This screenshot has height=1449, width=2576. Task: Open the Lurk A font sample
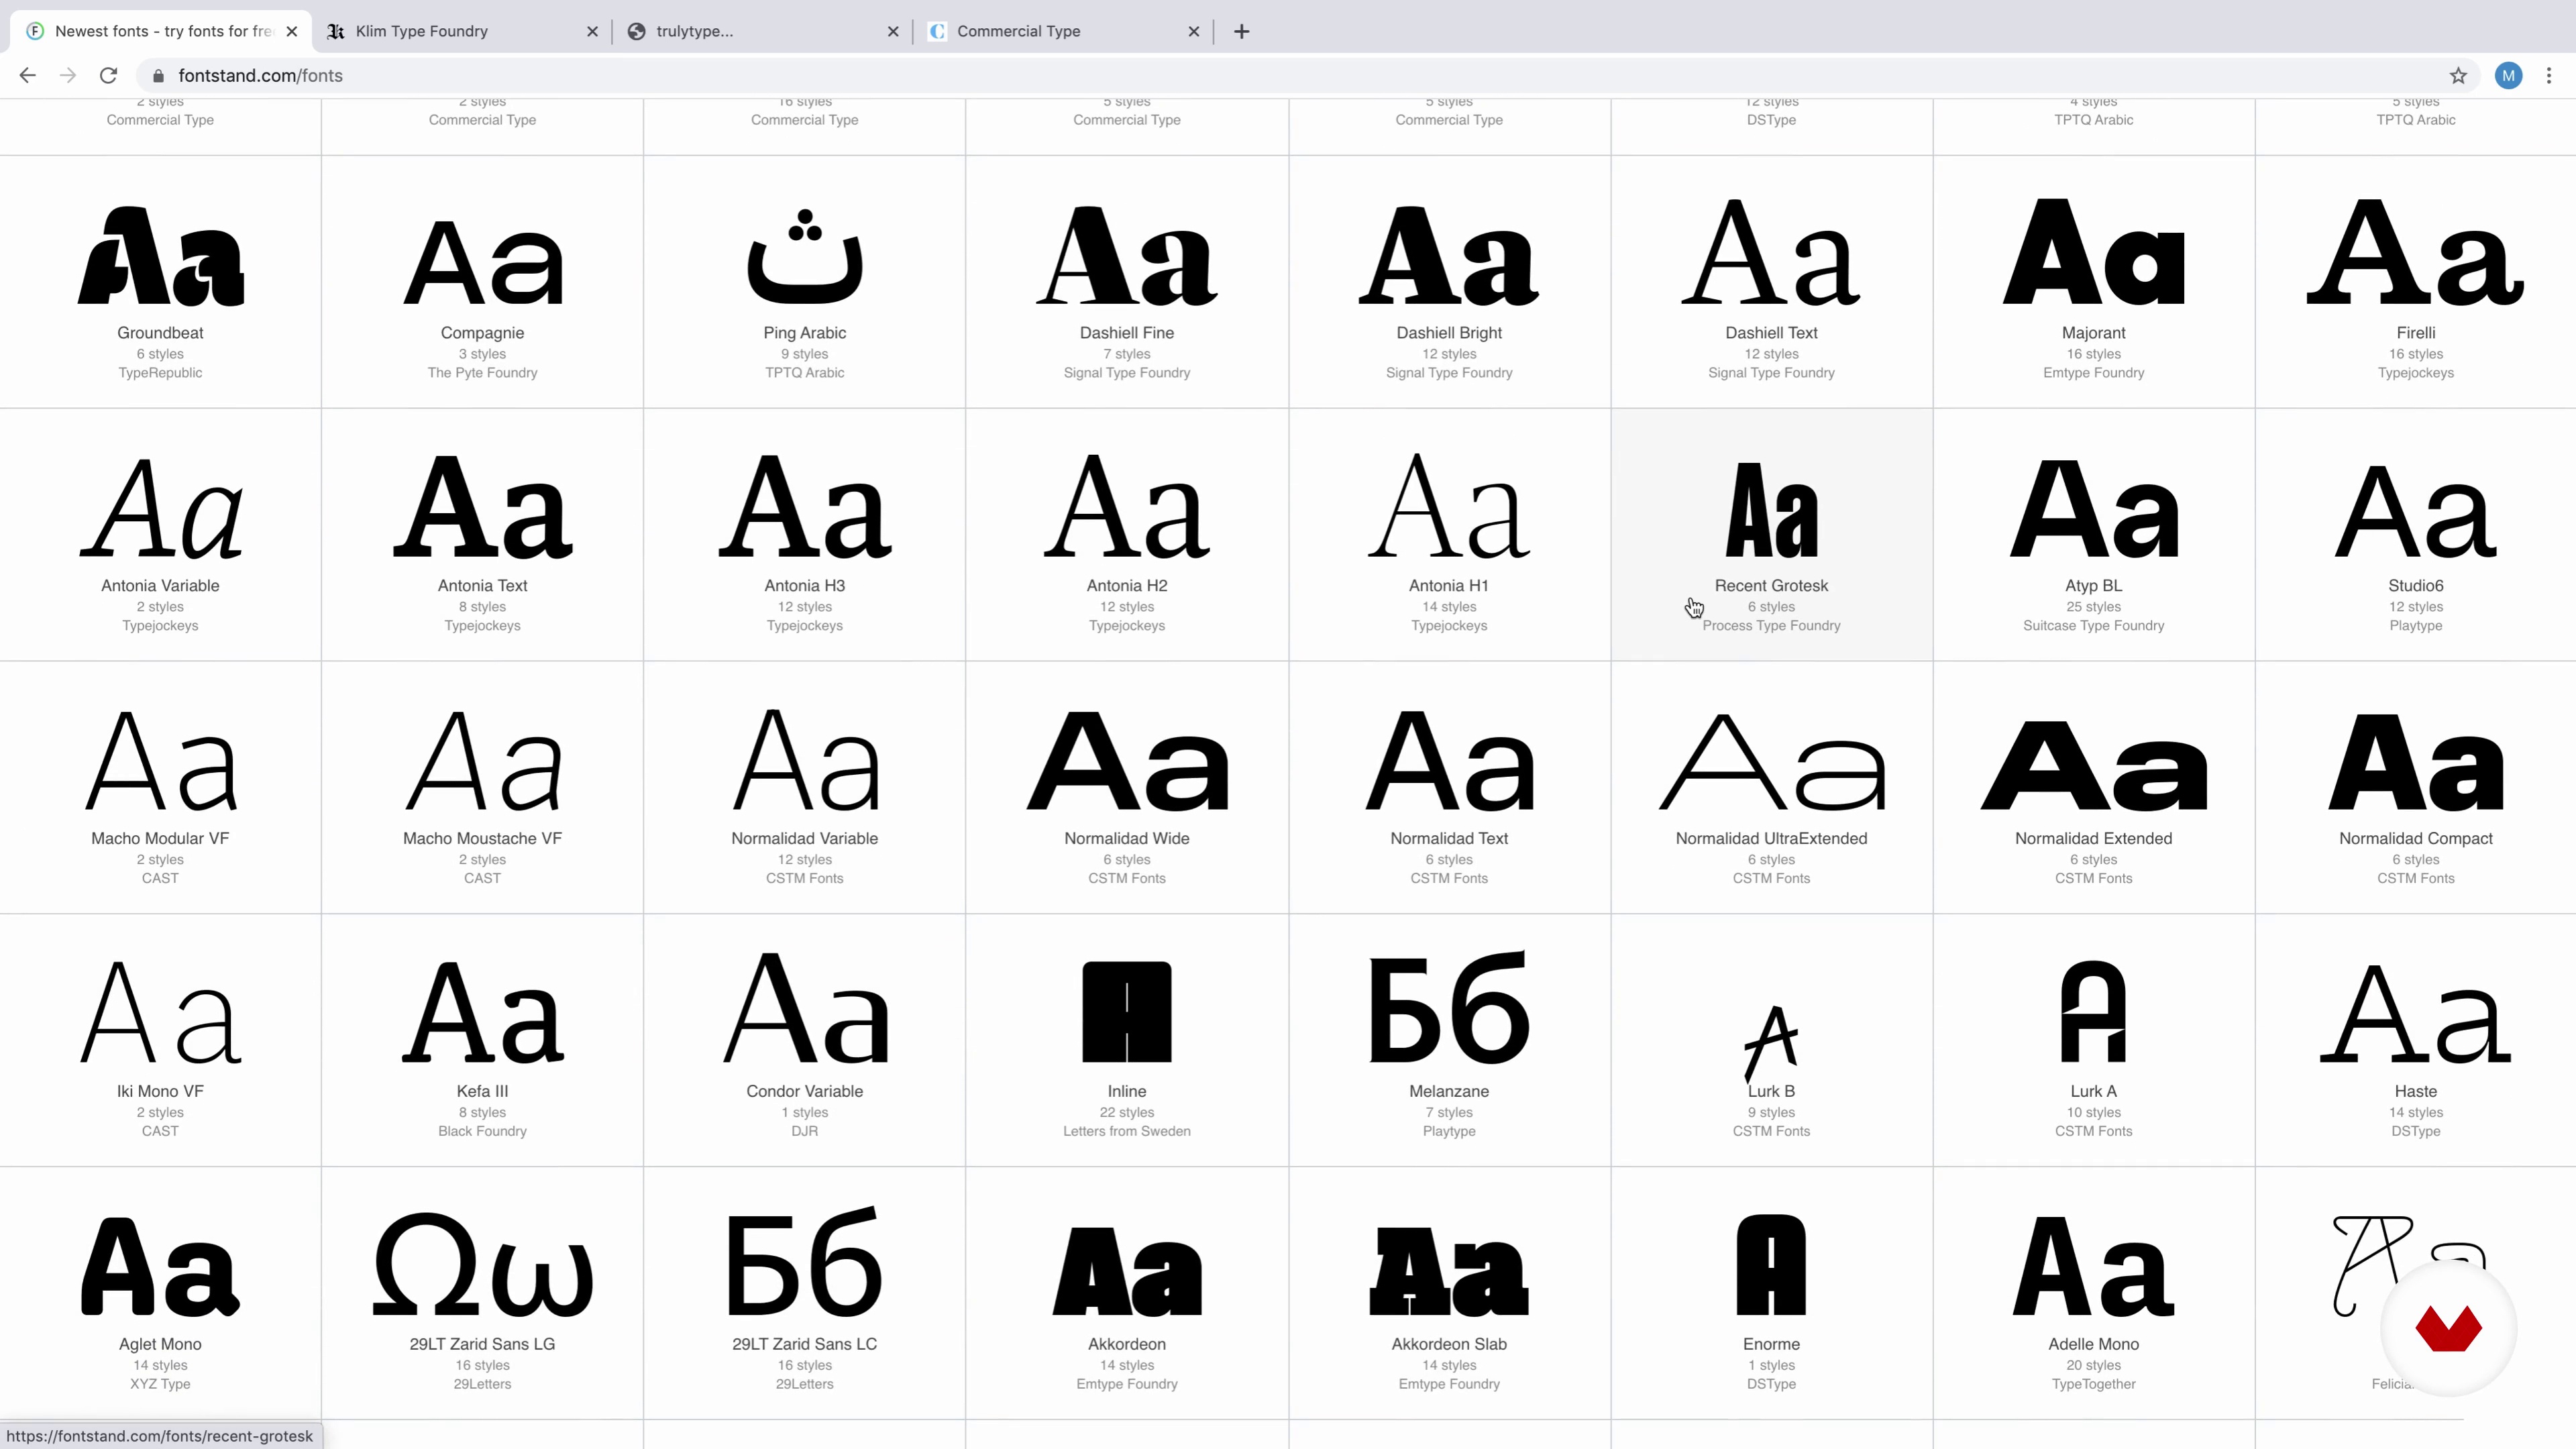point(2093,1011)
